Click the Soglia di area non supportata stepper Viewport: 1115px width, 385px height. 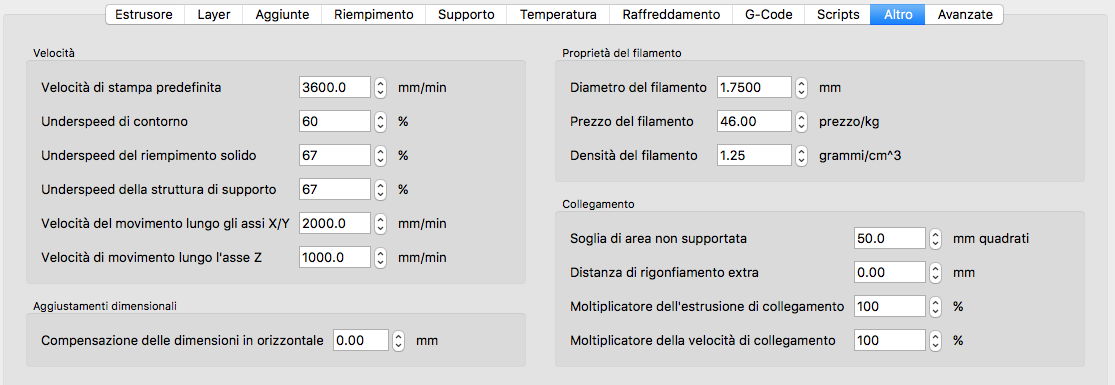point(935,238)
